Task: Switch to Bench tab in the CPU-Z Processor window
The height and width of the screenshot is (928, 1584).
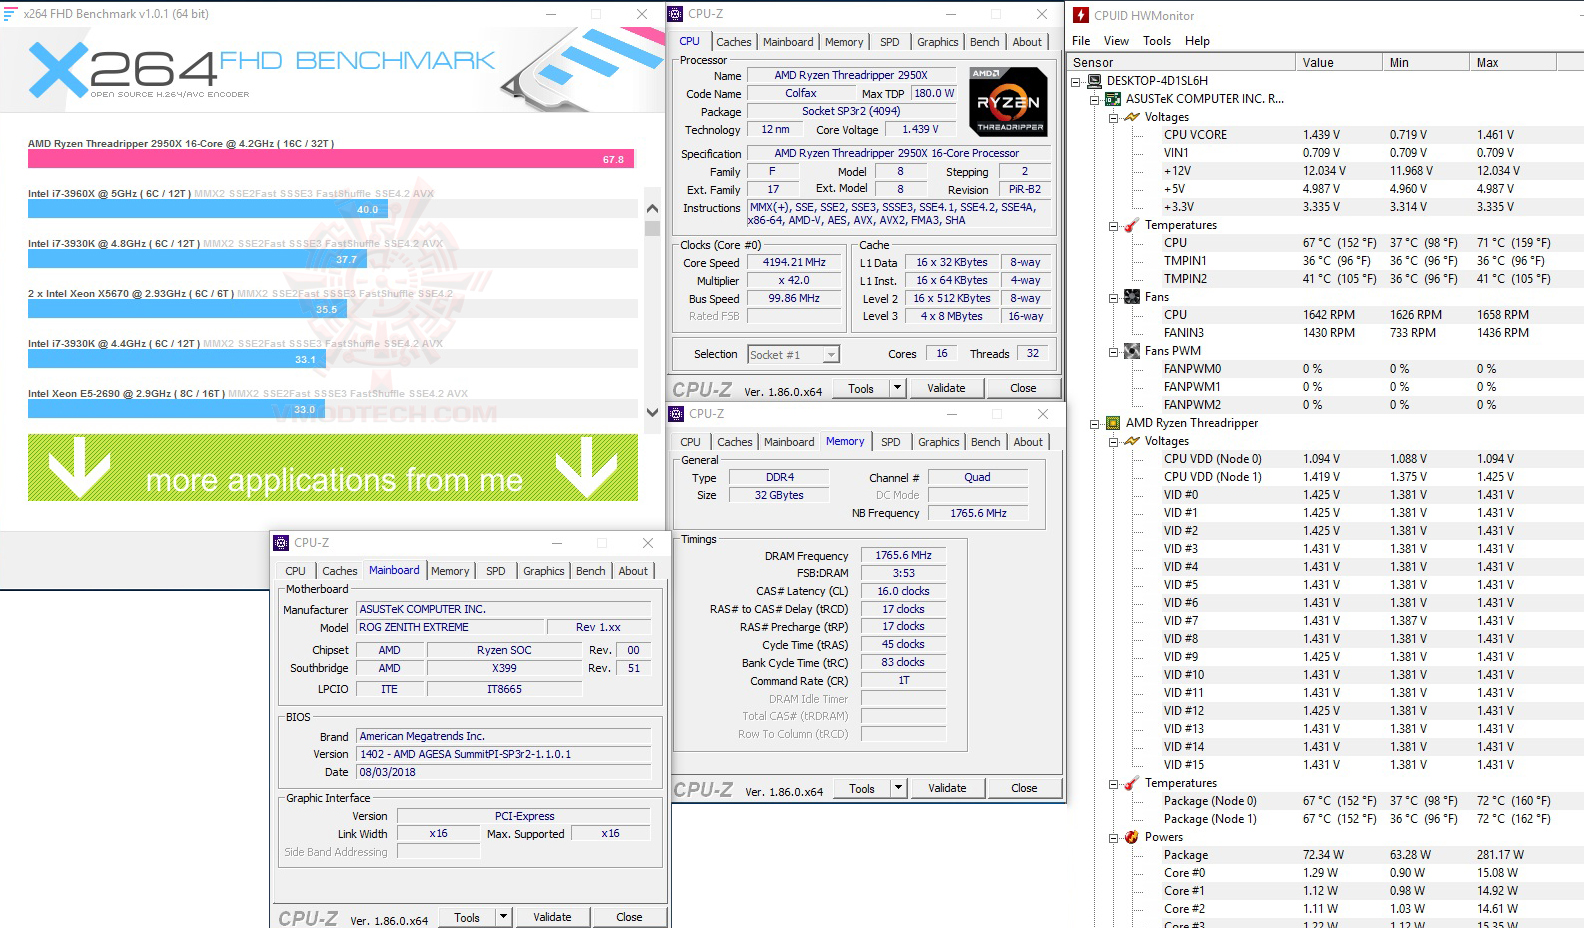Action: coord(985,42)
